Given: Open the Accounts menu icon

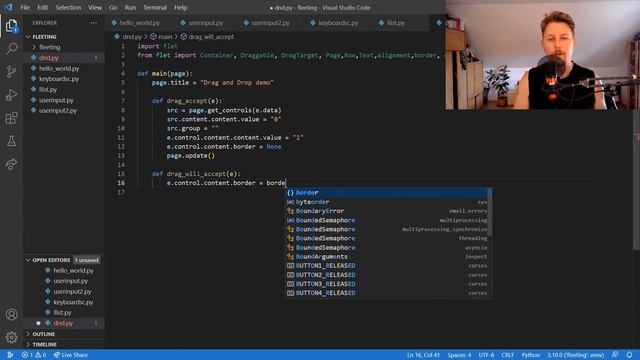Looking at the screenshot, I should (11, 314).
